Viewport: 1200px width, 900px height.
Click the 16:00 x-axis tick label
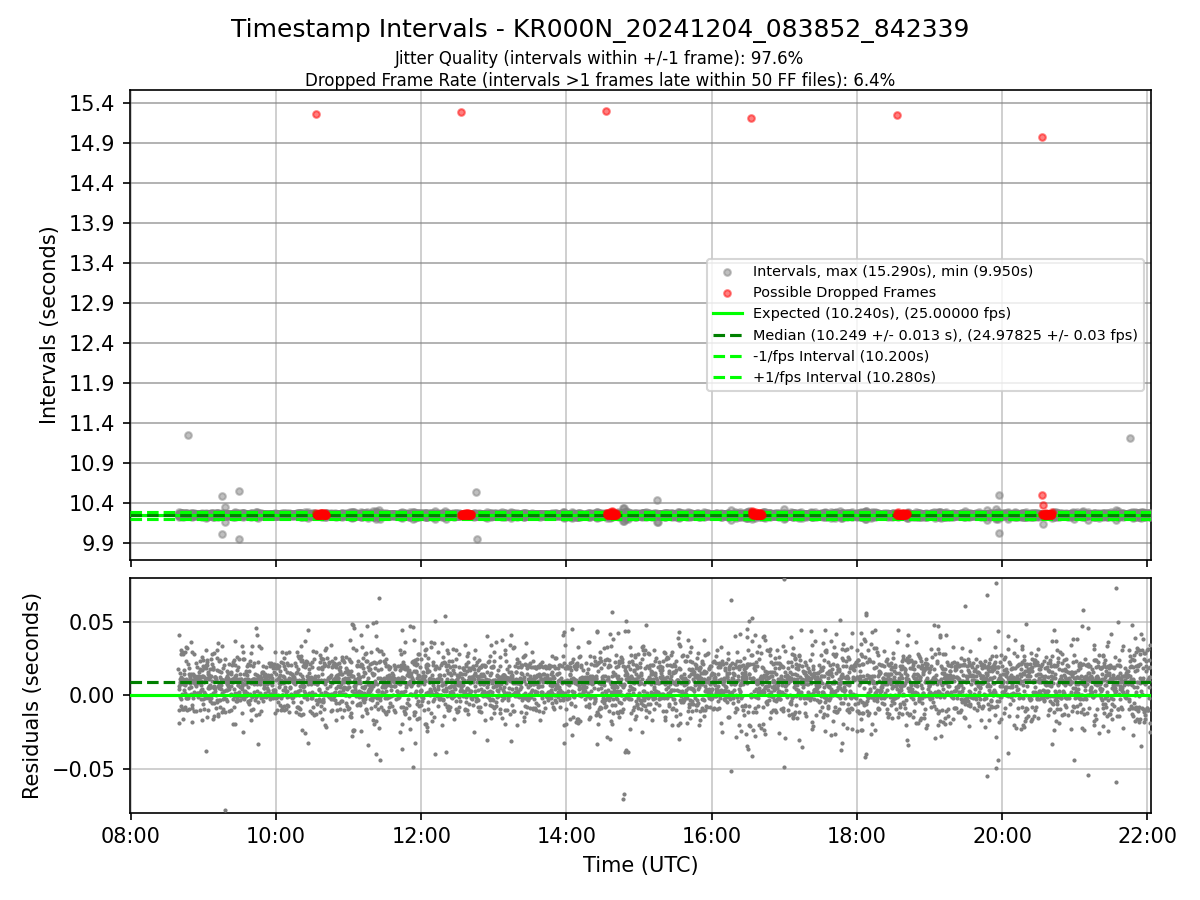[x=711, y=835]
